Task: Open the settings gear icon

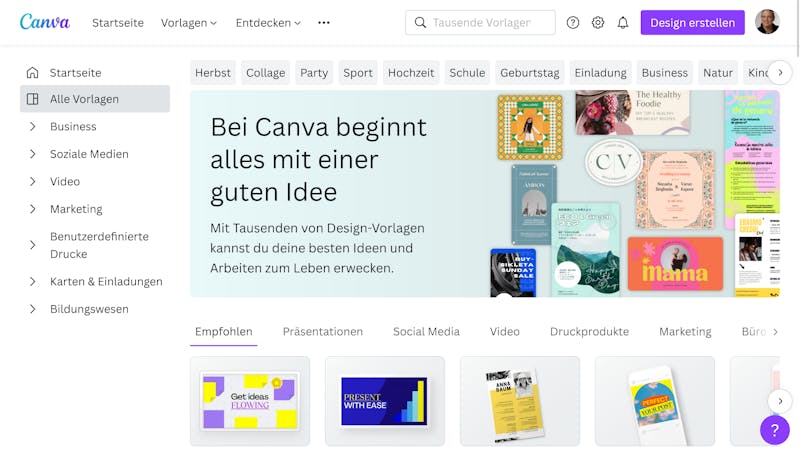Action: coord(598,22)
